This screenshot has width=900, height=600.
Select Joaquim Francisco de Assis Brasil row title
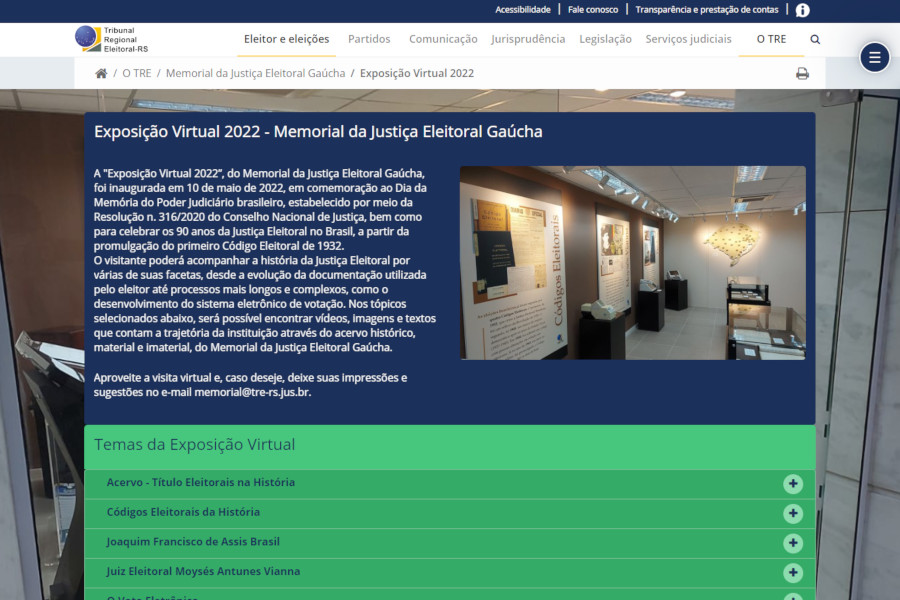click(193, 542)
